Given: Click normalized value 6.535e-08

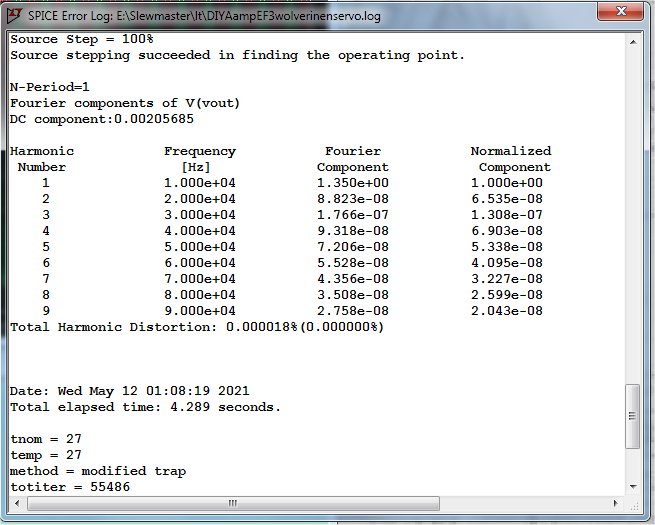Looking at the screenshot, I should tap(507, 199).
